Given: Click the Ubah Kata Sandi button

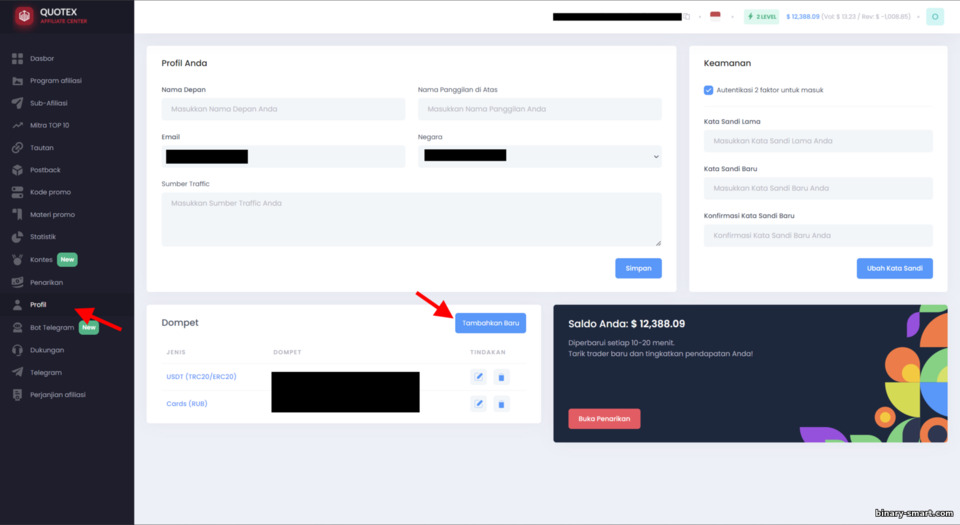Looking at the screenshot, I should (894, 268).
